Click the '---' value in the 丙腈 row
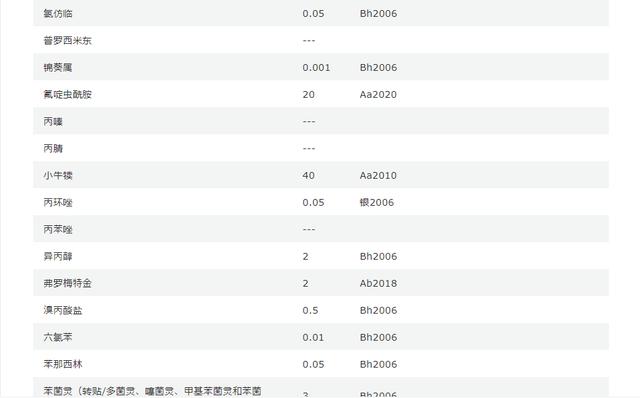The width and height of the screenshot is (640, 398). pos(309,148)
